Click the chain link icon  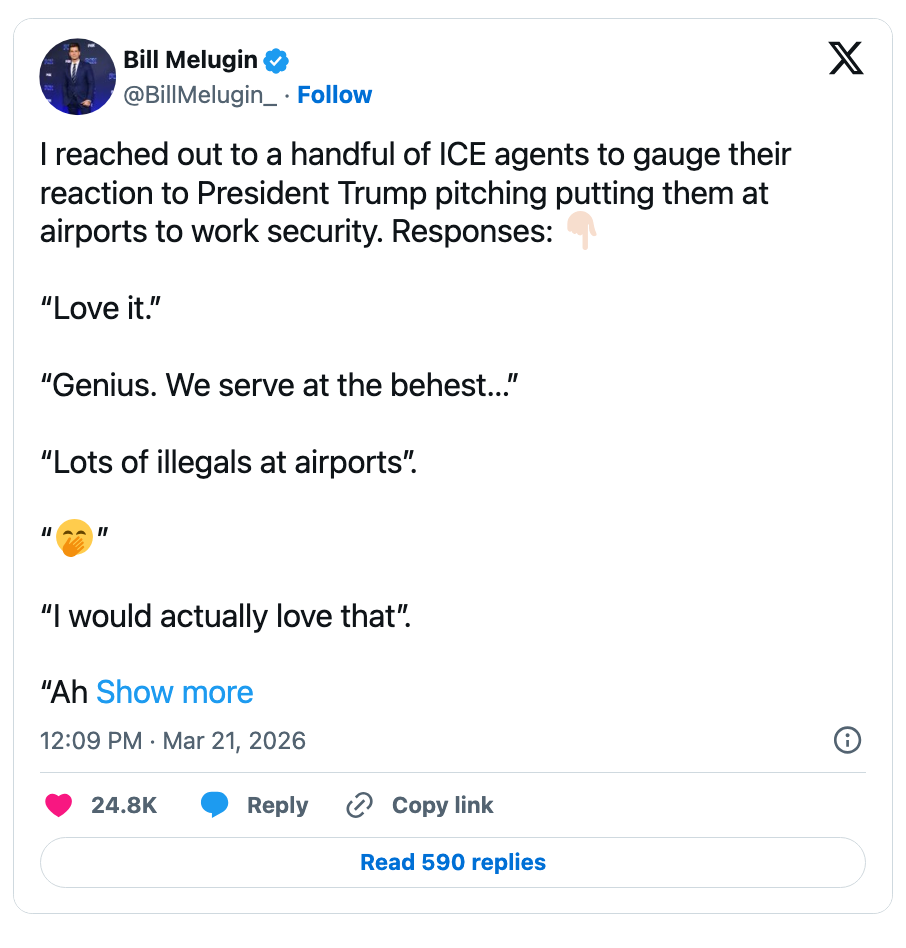click(x=359, y=805)
